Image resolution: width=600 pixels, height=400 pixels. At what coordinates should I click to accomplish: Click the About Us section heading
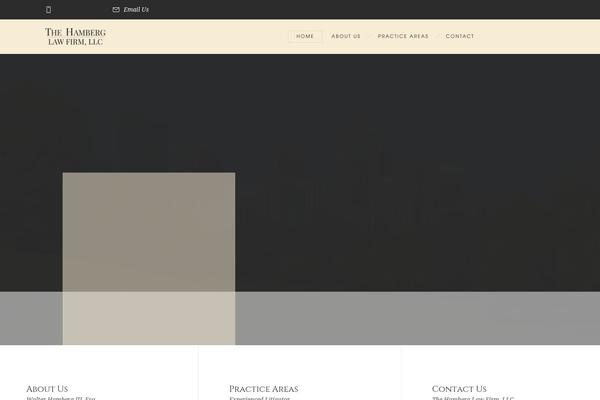47,389
